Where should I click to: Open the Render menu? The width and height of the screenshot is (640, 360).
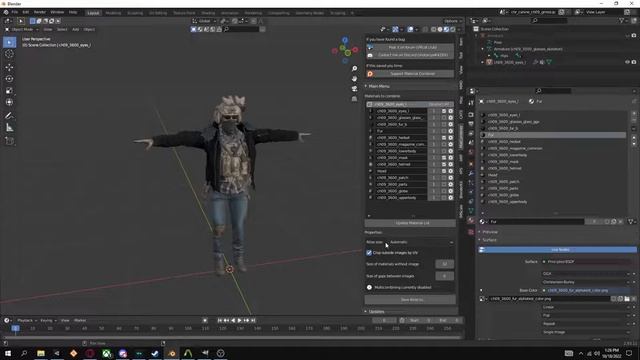(x=40, y=12)
